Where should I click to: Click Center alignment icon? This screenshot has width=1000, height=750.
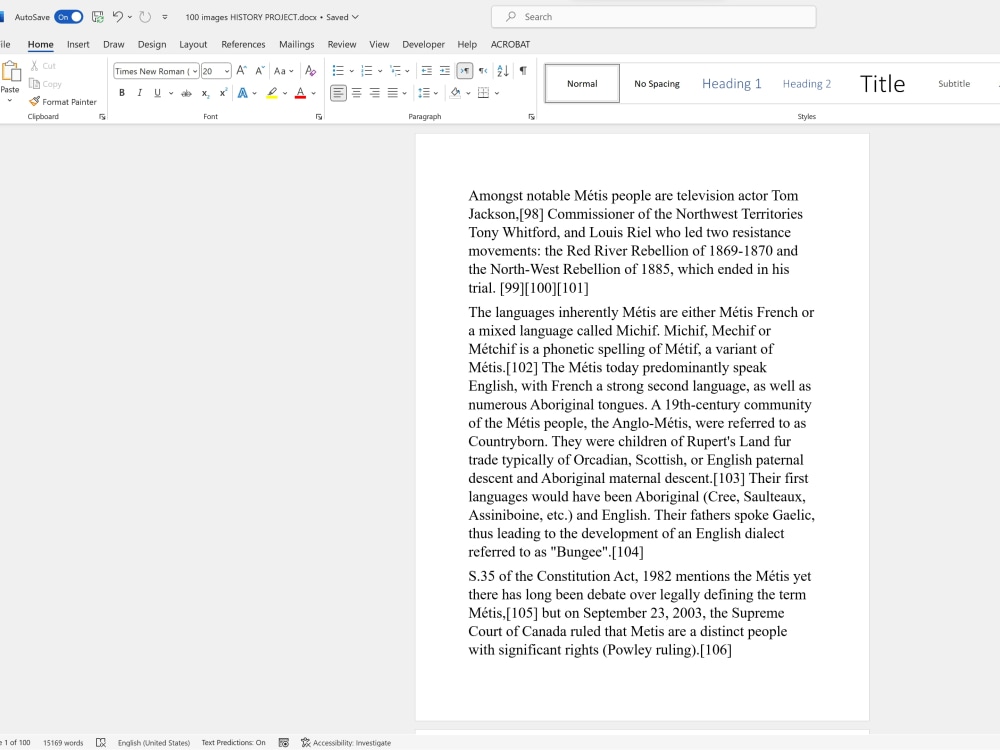(x=357, y=93)
